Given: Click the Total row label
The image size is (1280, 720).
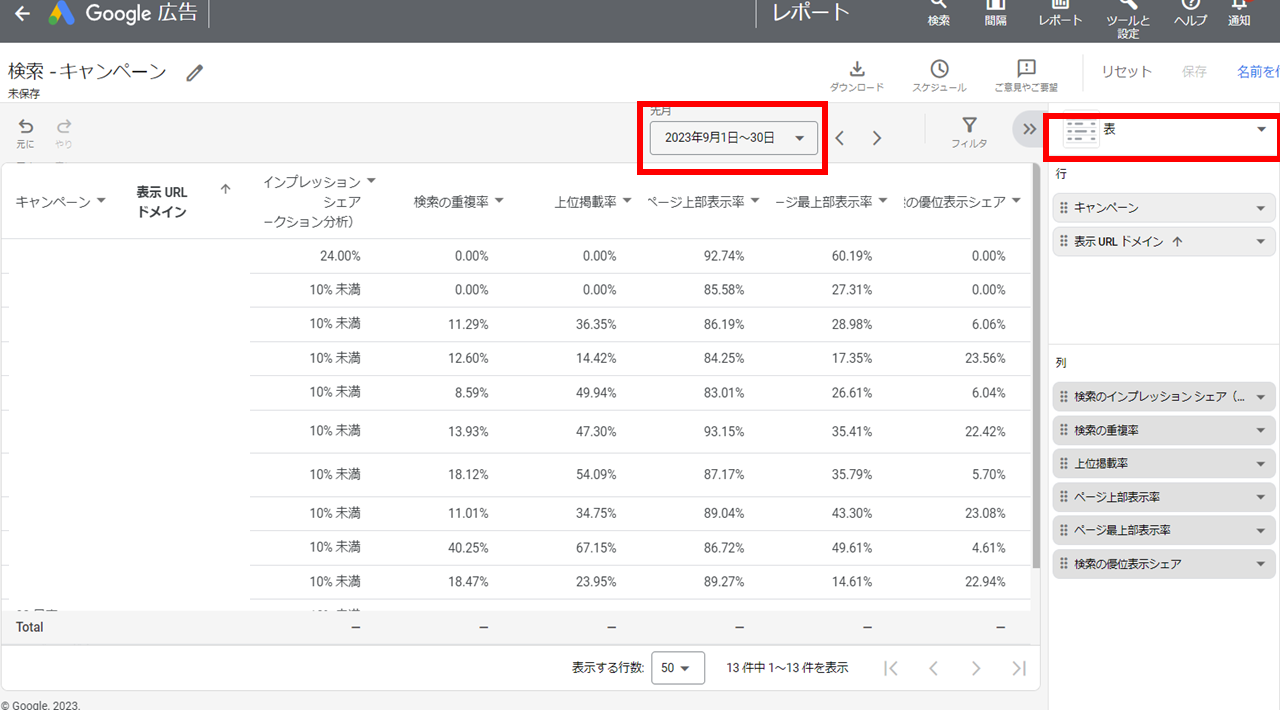Looking at the screenshot, I should point(30,627).
